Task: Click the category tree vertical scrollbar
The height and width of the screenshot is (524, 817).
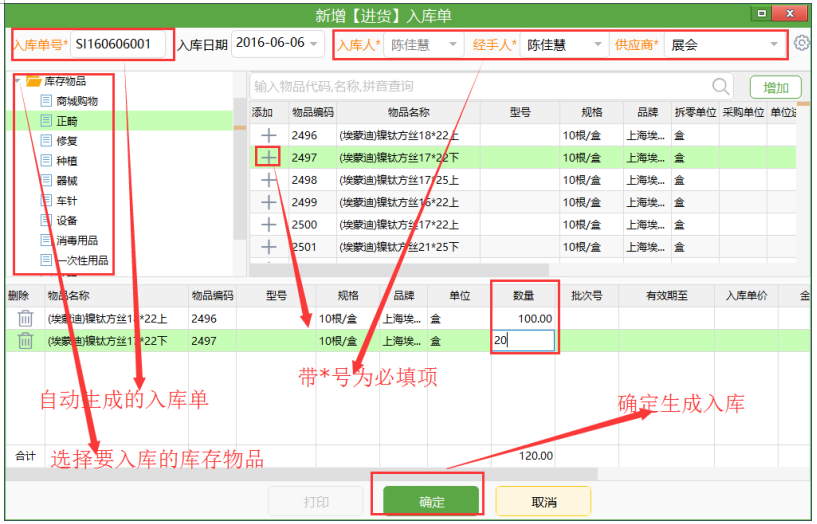Action: (239, 167)
